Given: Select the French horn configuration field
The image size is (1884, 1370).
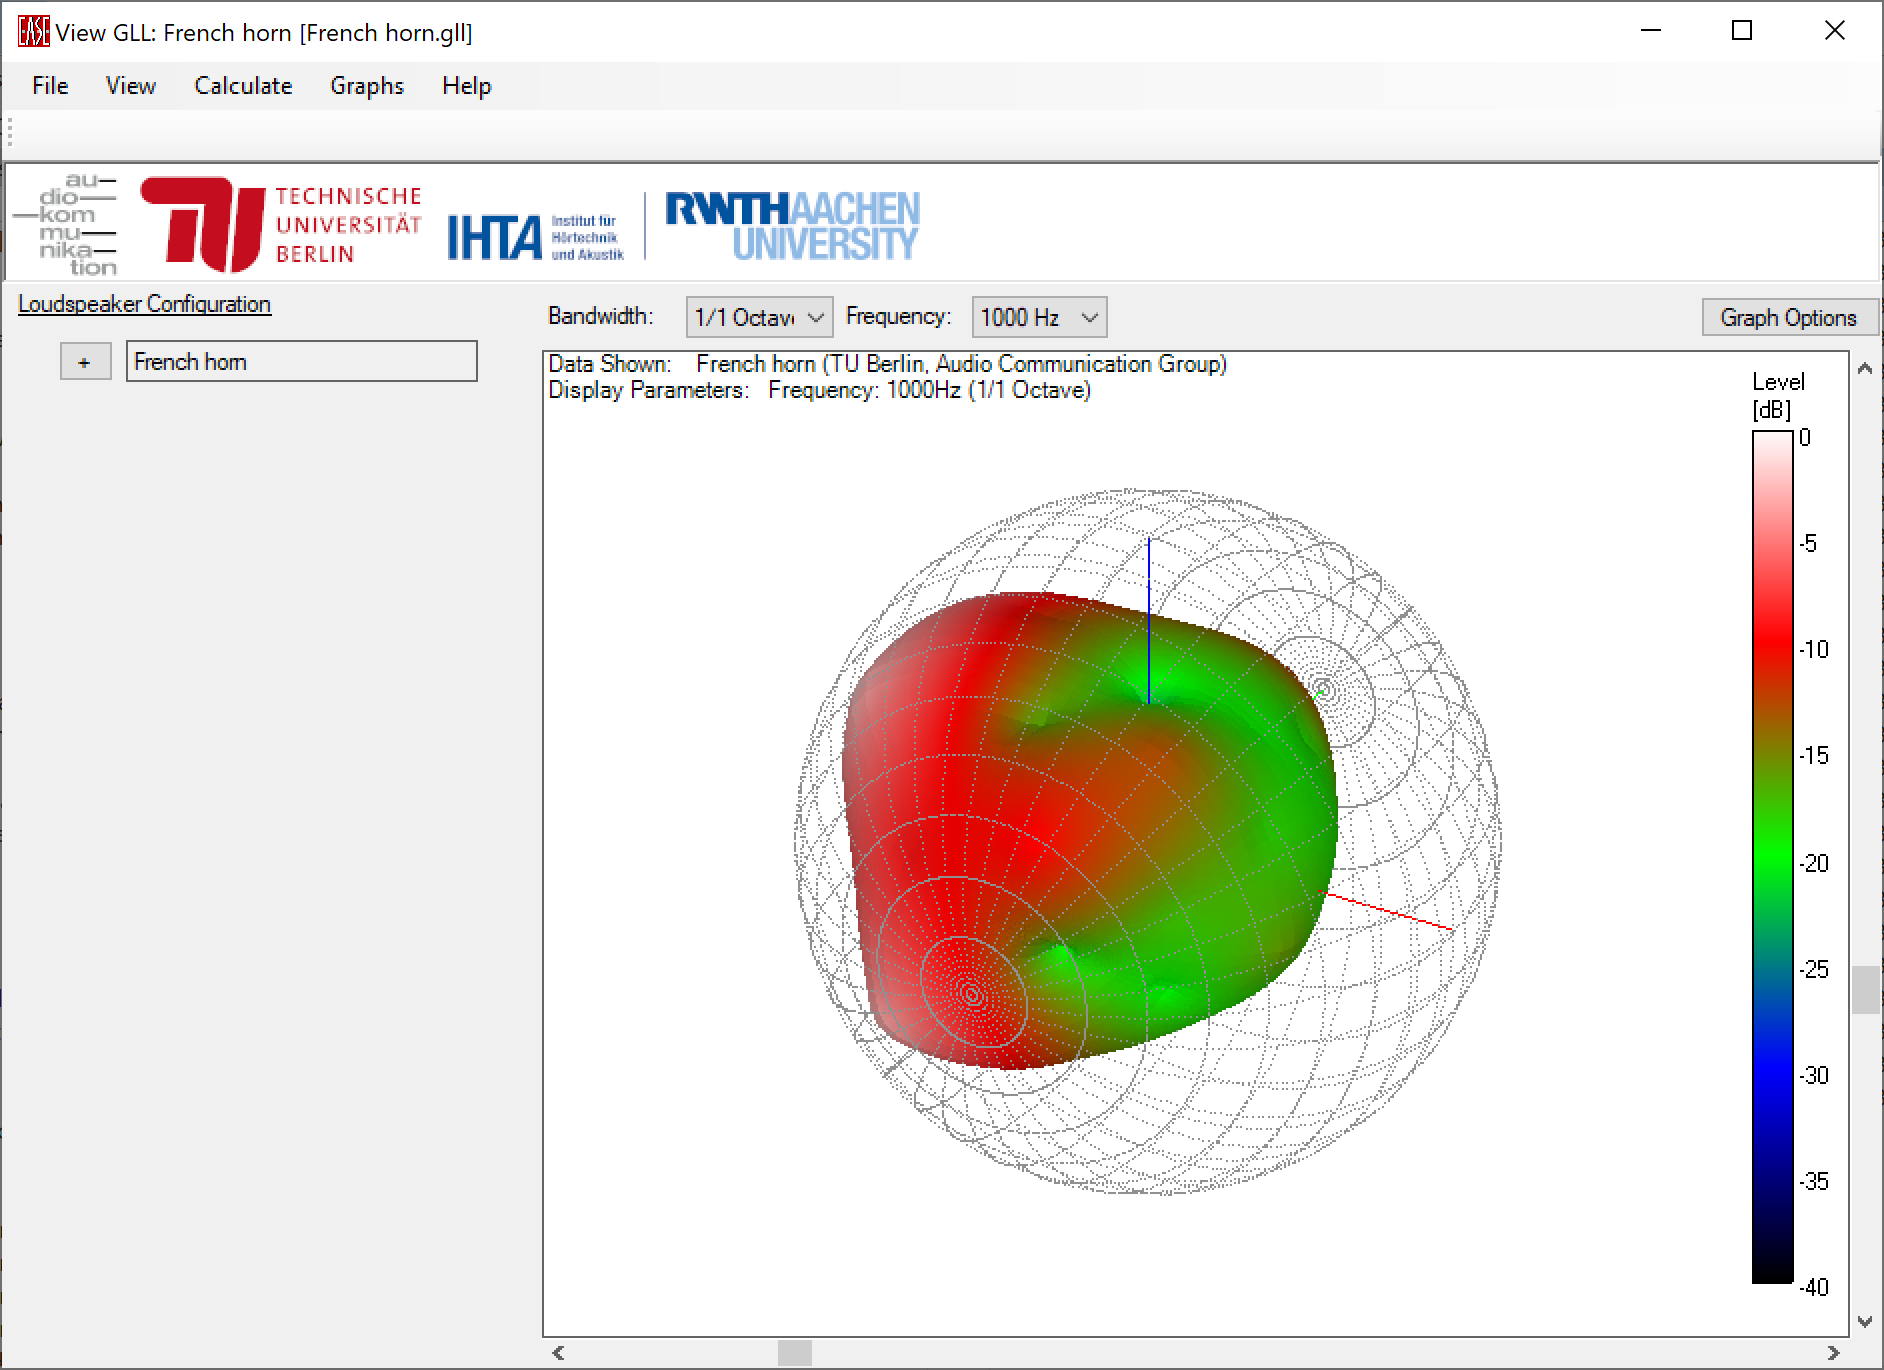Looking at the screenshot, I should click(x=302, y=362).
